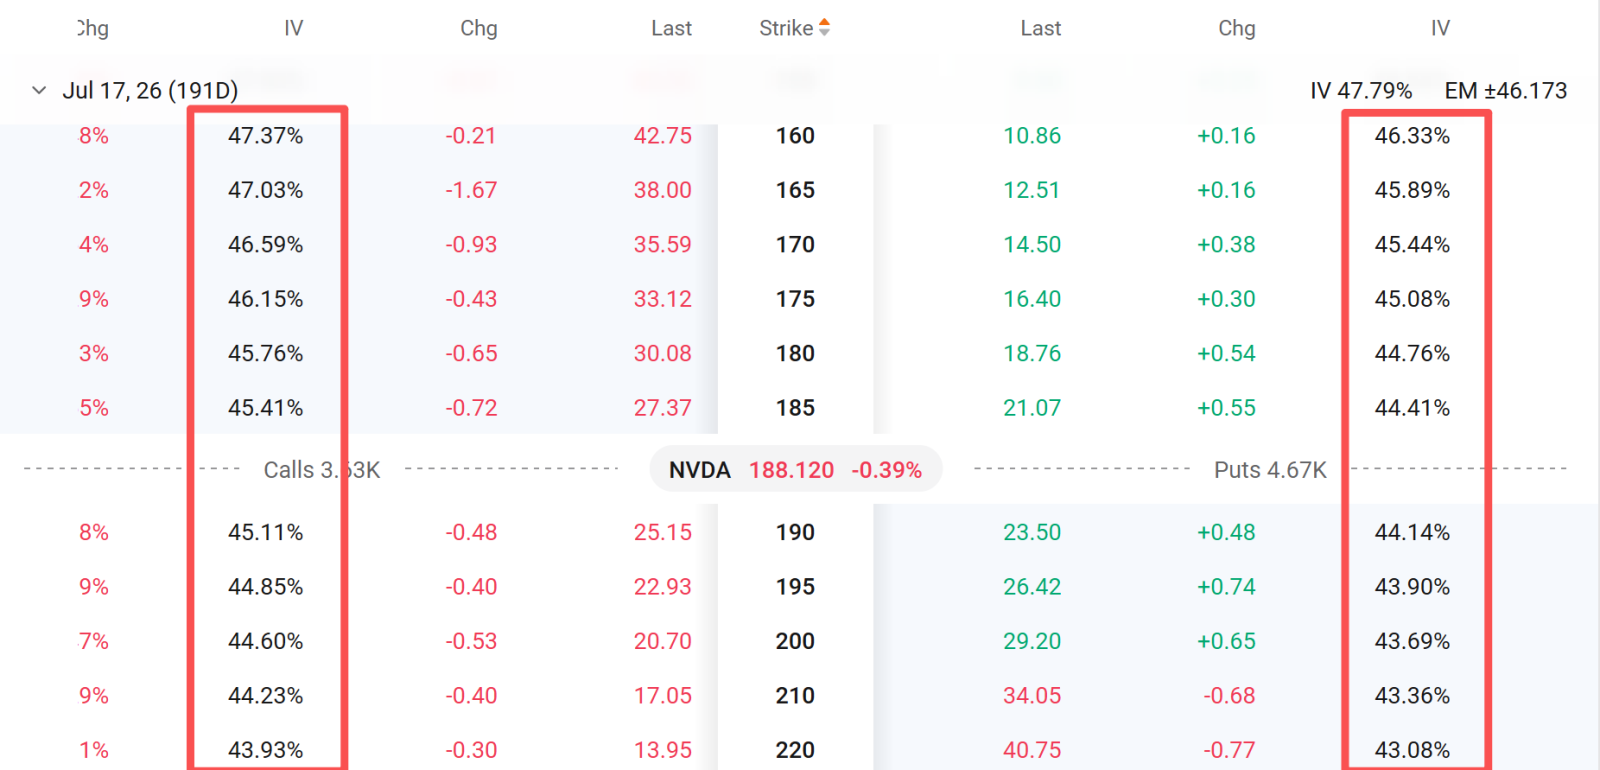The width and height of the screenshot is (1600, 770).
Task: Click the calls Last column header
Action: 671,28
